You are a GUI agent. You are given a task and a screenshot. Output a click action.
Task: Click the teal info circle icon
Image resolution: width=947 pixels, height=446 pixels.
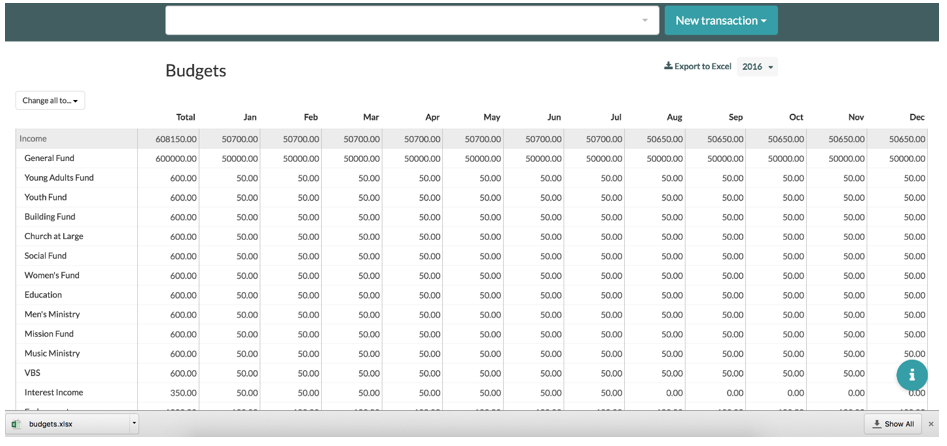(912, 375)
